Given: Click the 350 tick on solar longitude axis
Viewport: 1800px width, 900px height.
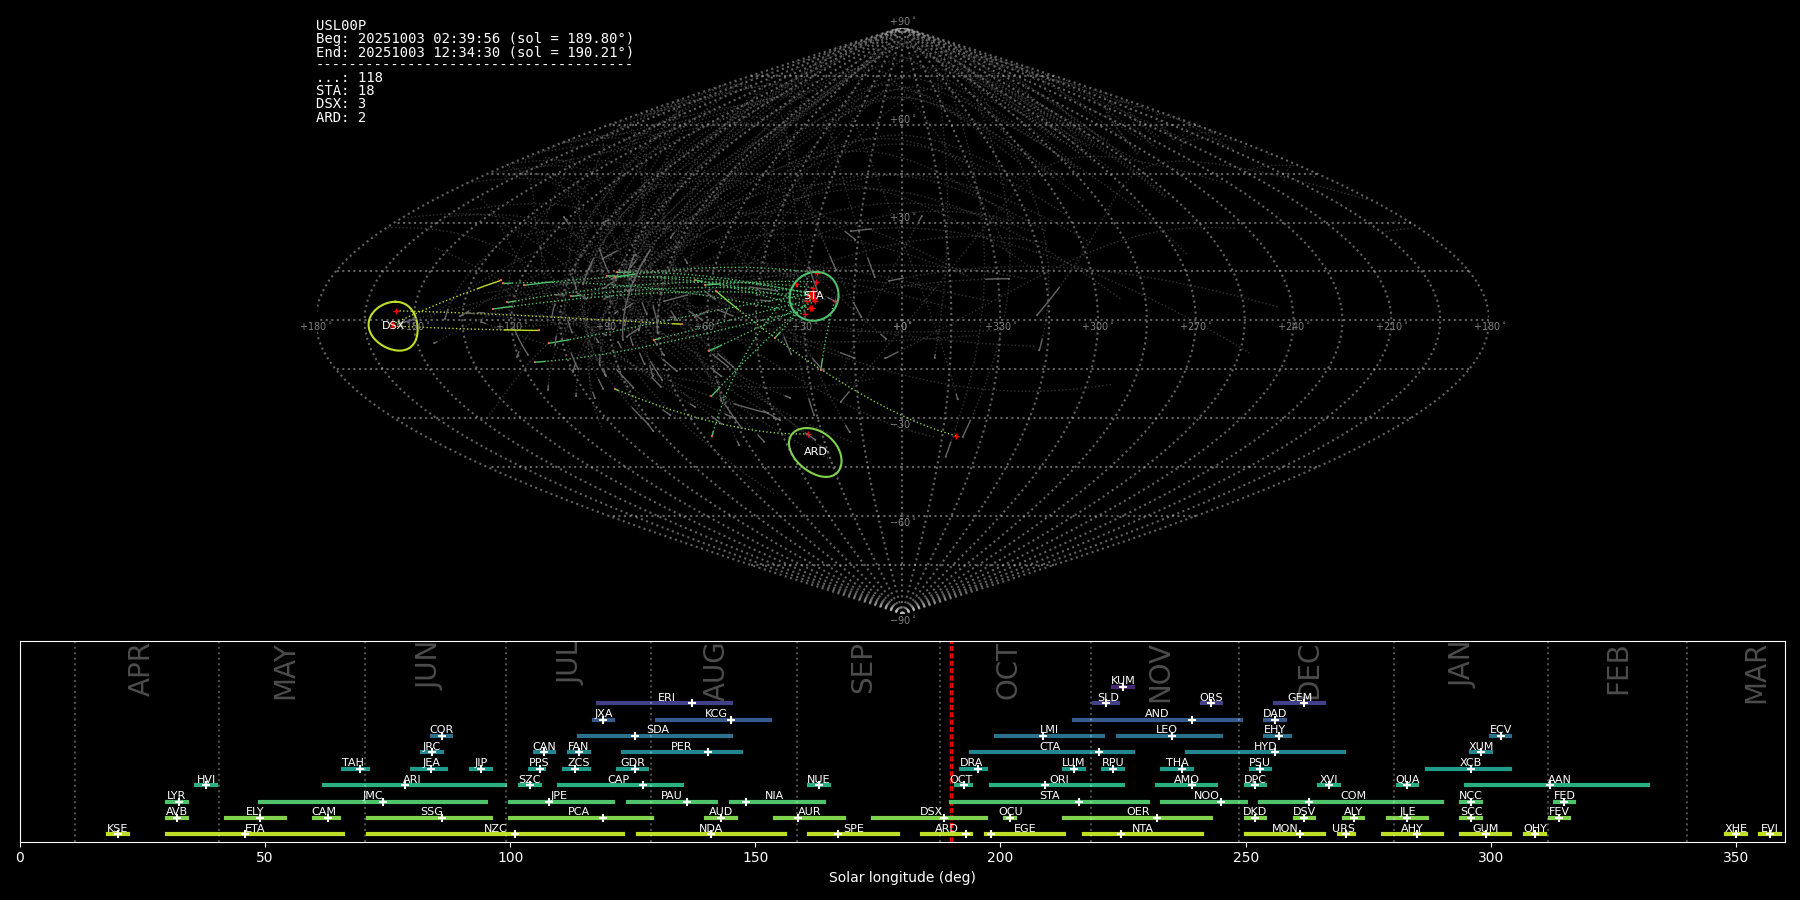Looking at the screenshot, I should click(x=1736, y=857).
